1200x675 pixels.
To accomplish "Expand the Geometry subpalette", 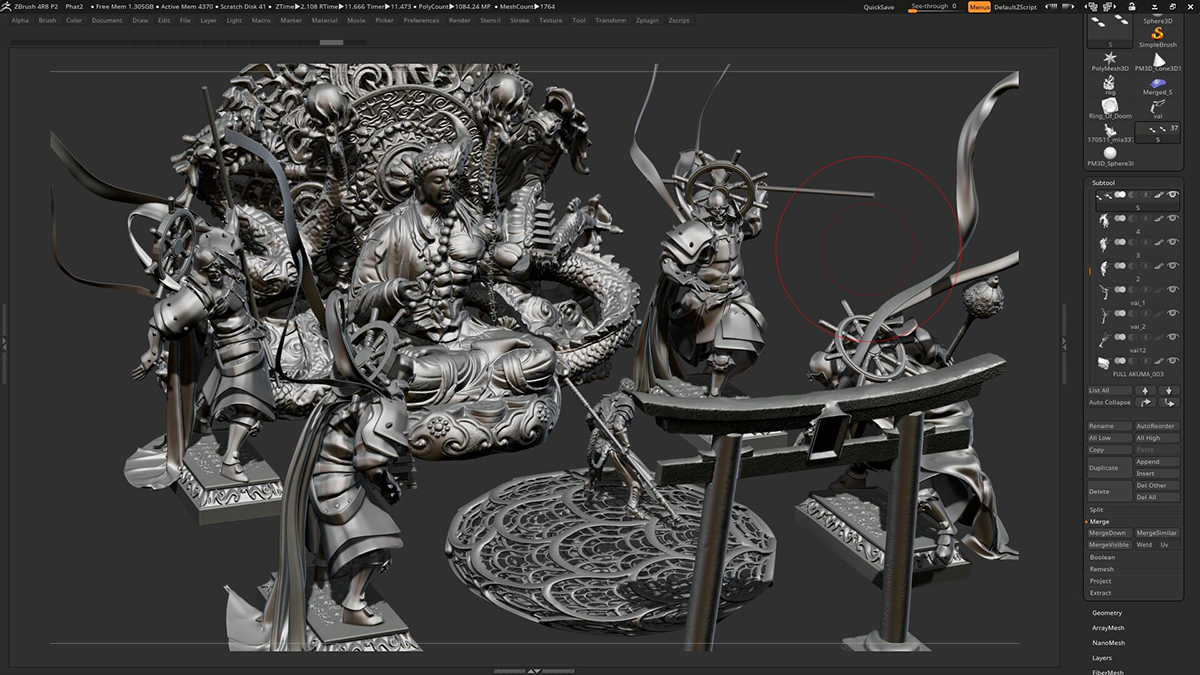I will tap(1107, 613).
